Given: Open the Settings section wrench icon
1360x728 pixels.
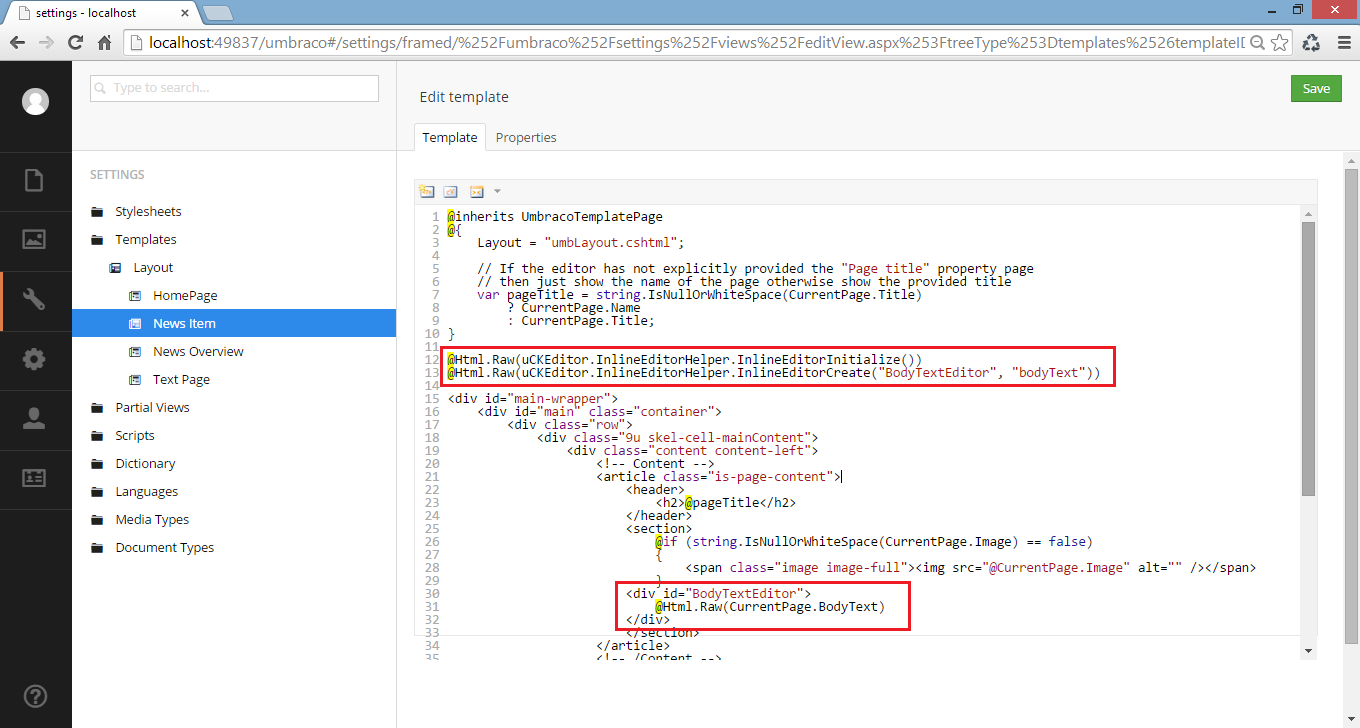Looking at the screenshot, I should click(x=35, y=300).
